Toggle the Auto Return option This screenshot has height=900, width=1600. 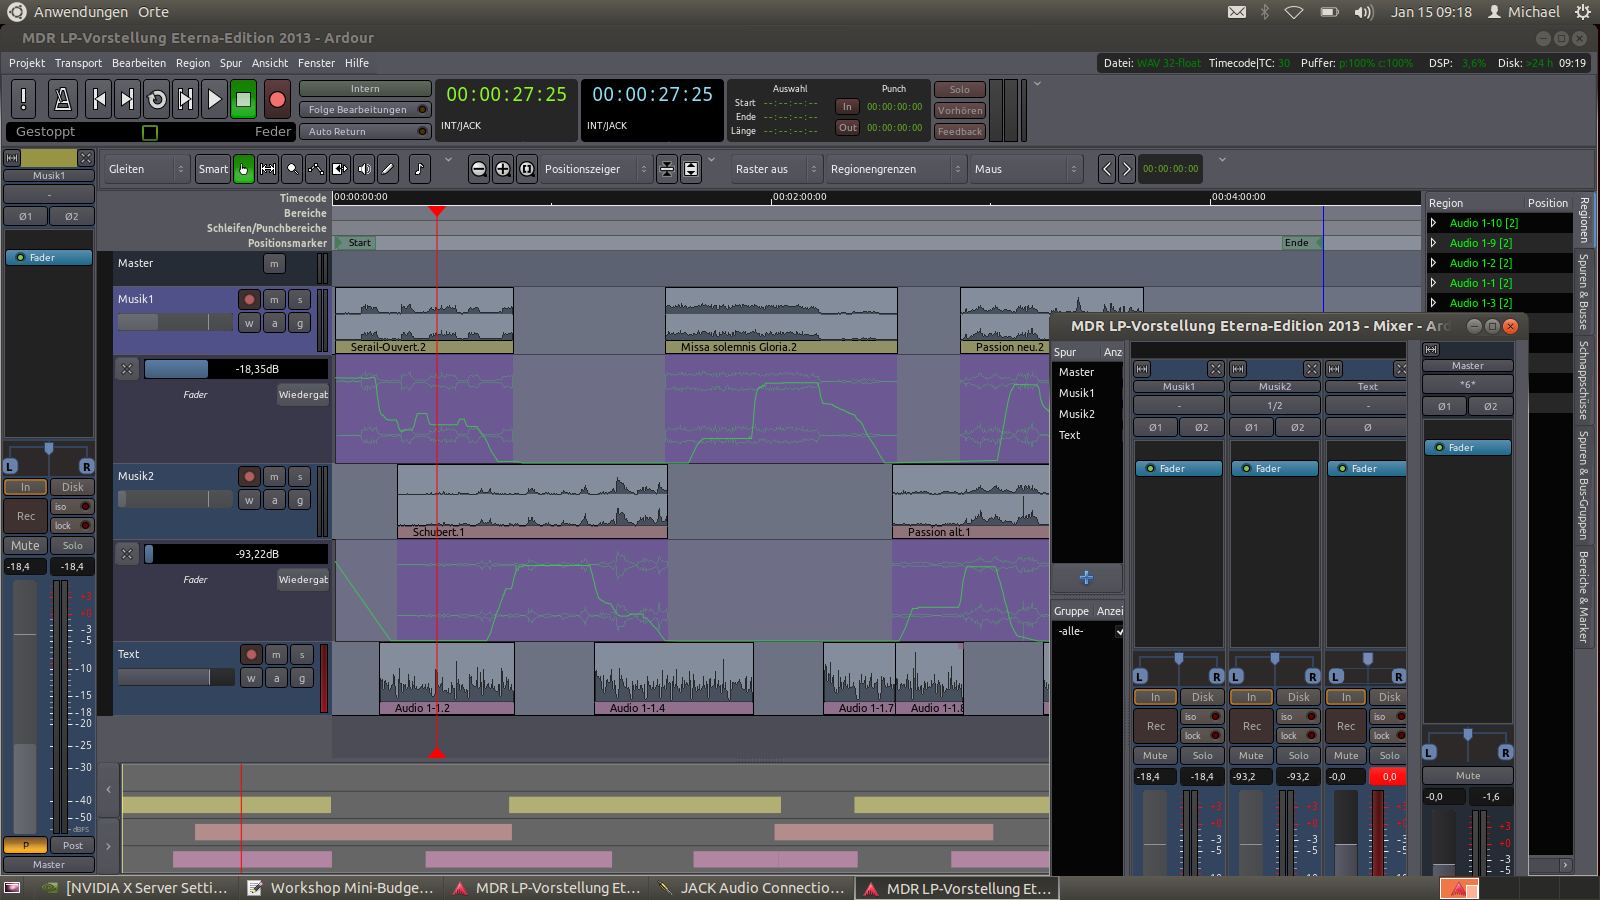coord(365,132)
